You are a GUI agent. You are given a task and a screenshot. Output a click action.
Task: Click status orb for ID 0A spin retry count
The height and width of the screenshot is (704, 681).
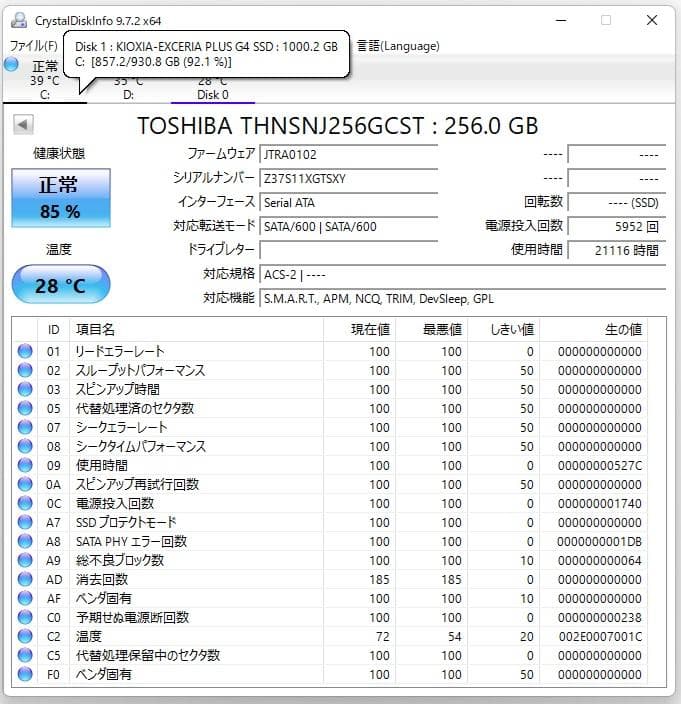point(25,484)
